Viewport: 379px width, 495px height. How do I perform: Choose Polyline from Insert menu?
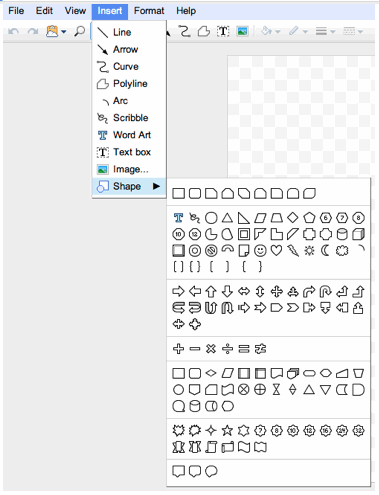[x=129, y=84]
